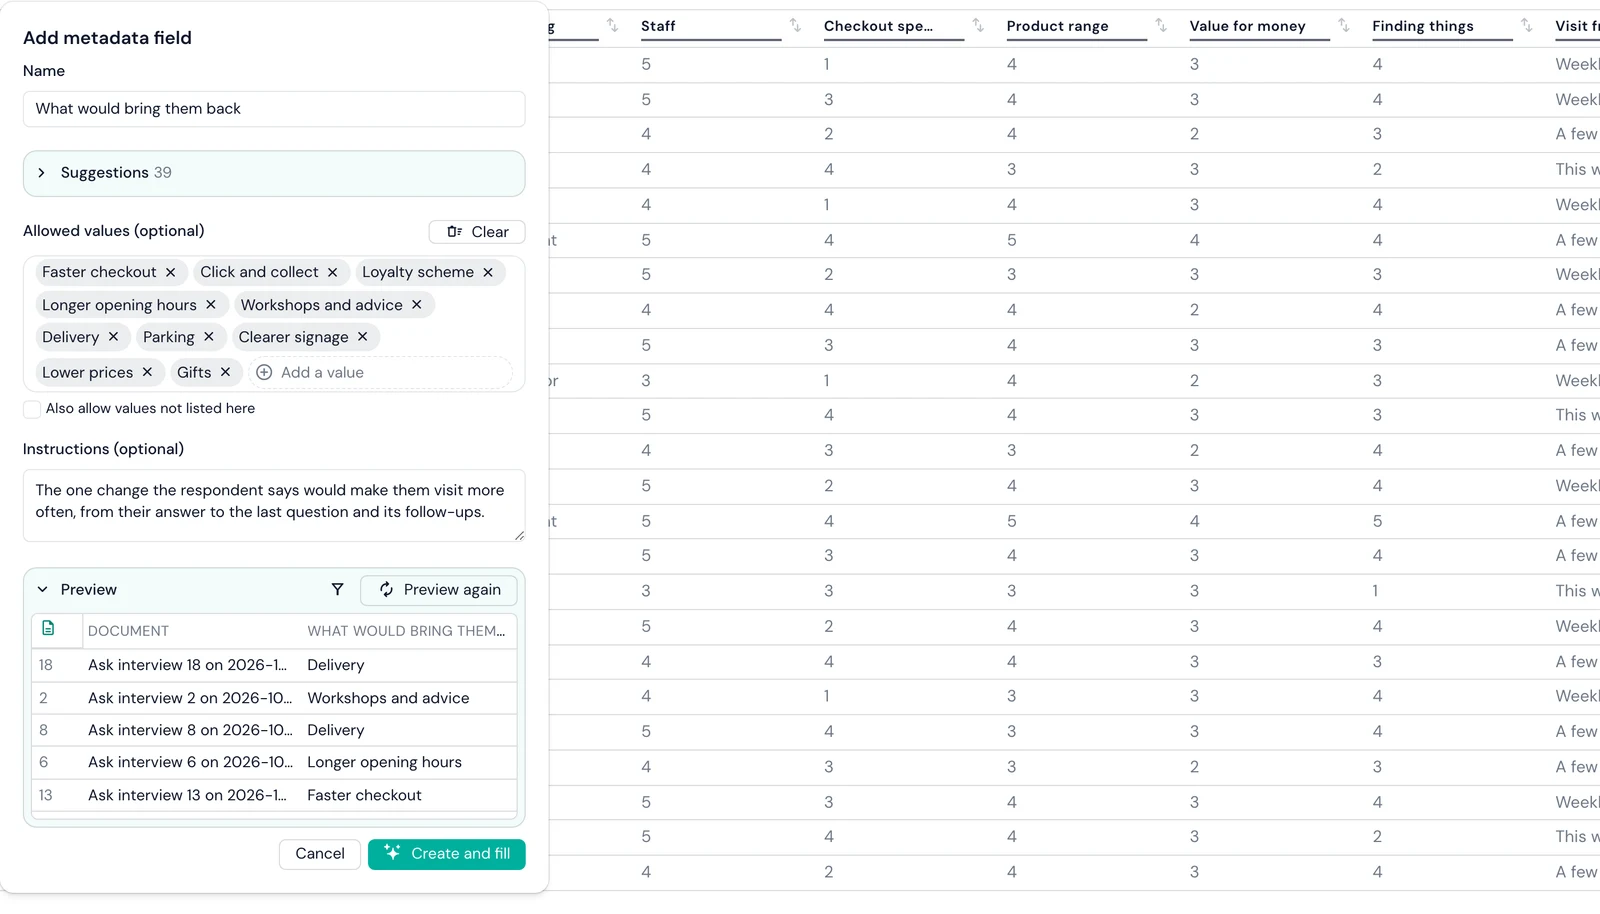Sort by the Finding things column

coord(1527,25)
